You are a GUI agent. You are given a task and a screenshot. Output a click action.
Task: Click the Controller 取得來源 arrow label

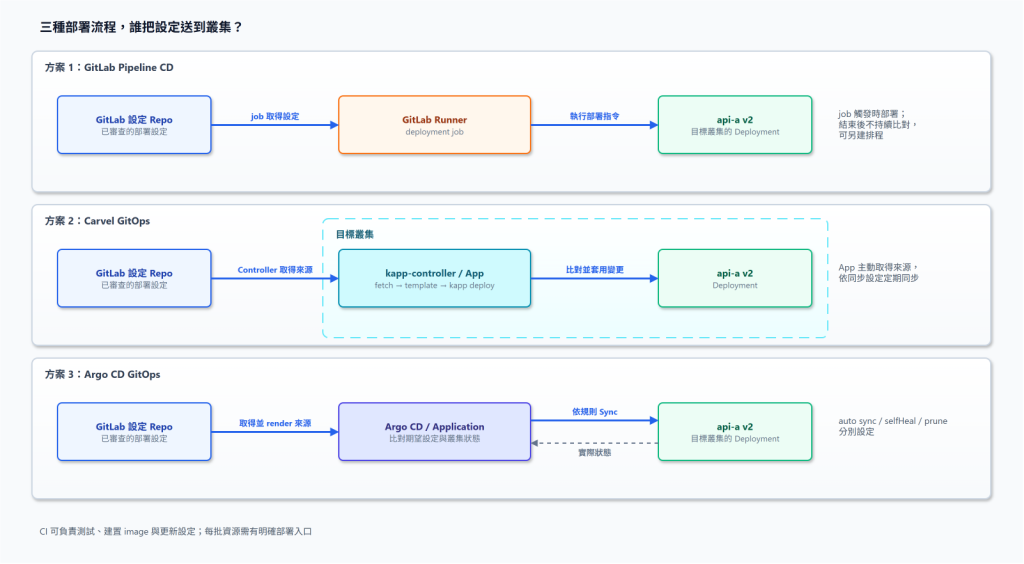(x=275, y=270)
